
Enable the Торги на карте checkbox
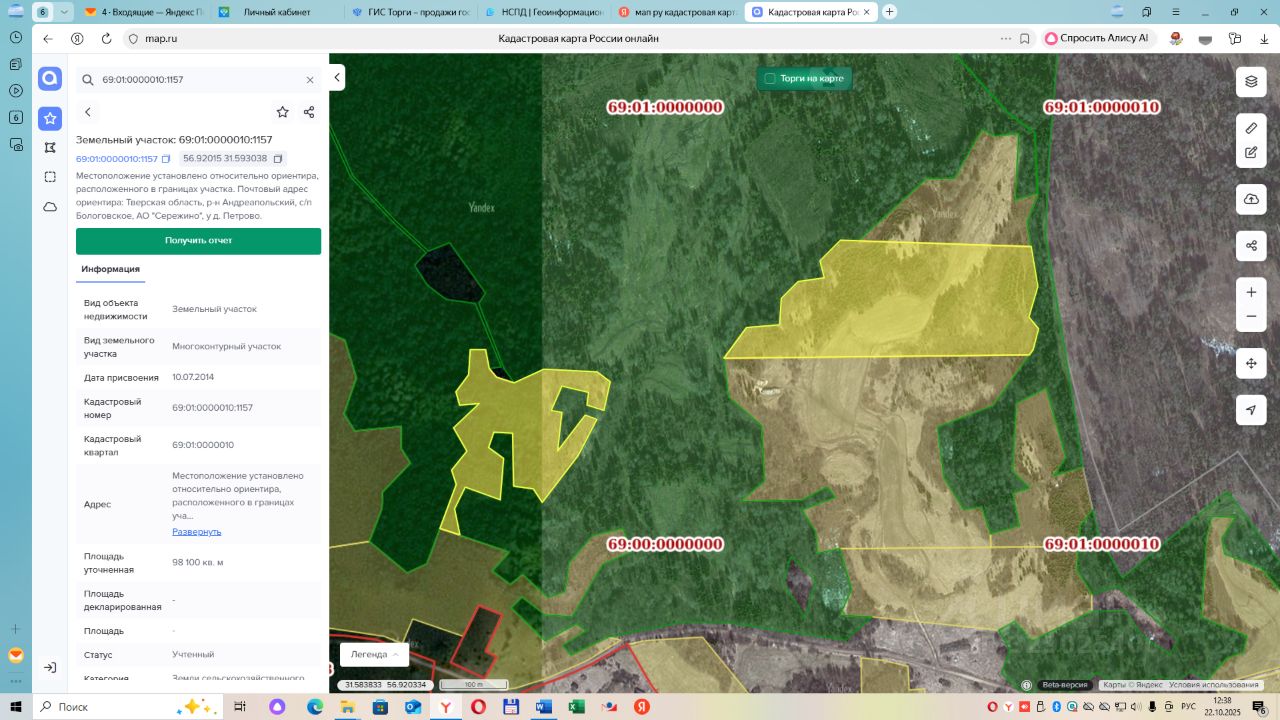pos(770,78)
